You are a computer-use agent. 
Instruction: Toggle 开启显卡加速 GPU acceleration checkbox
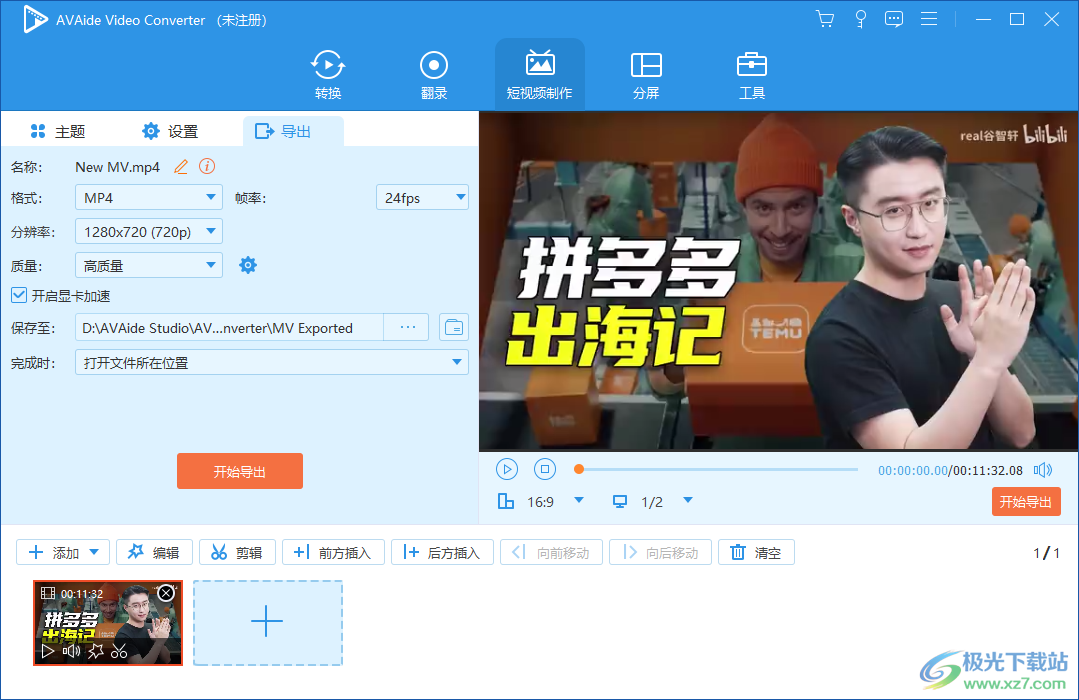(19, 295)
